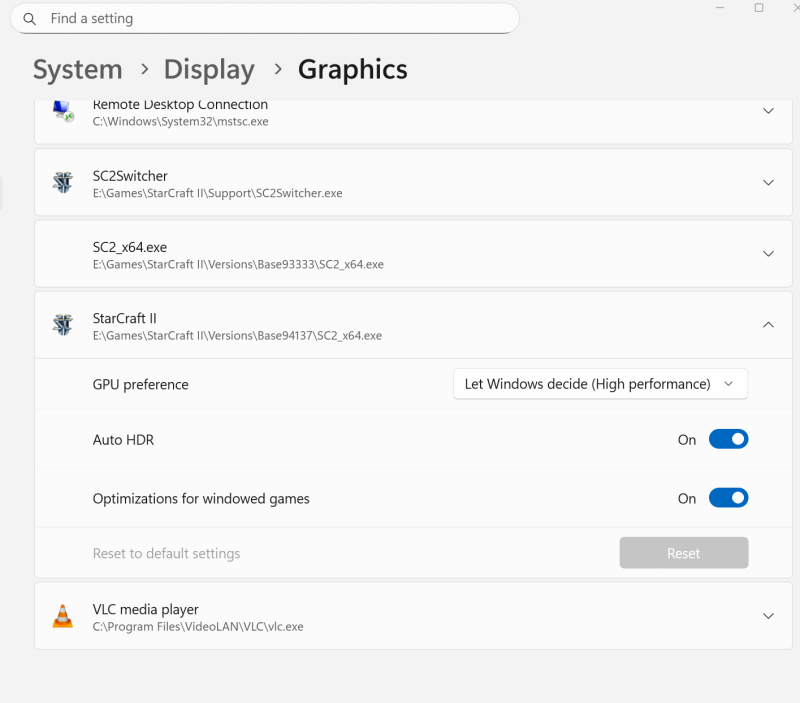Expand the VLC media player entry
The image size is (800, 703).
768,616
